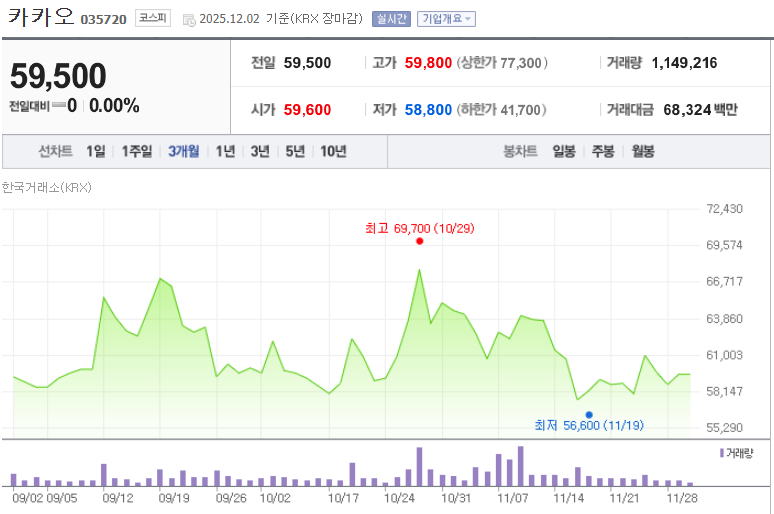This screenshot has height=514, width=774.
Task: Click the 10/24 date axis label
Action: 399,498
